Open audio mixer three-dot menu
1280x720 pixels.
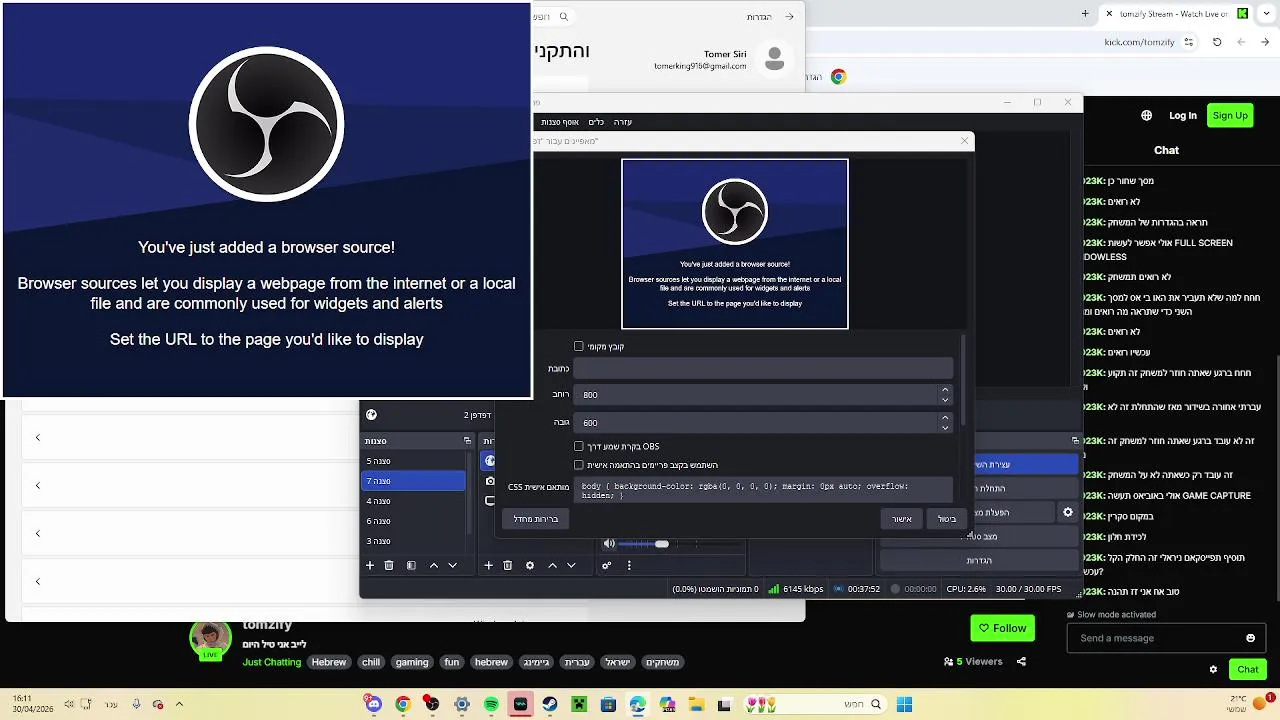click(x=629, y=565)
